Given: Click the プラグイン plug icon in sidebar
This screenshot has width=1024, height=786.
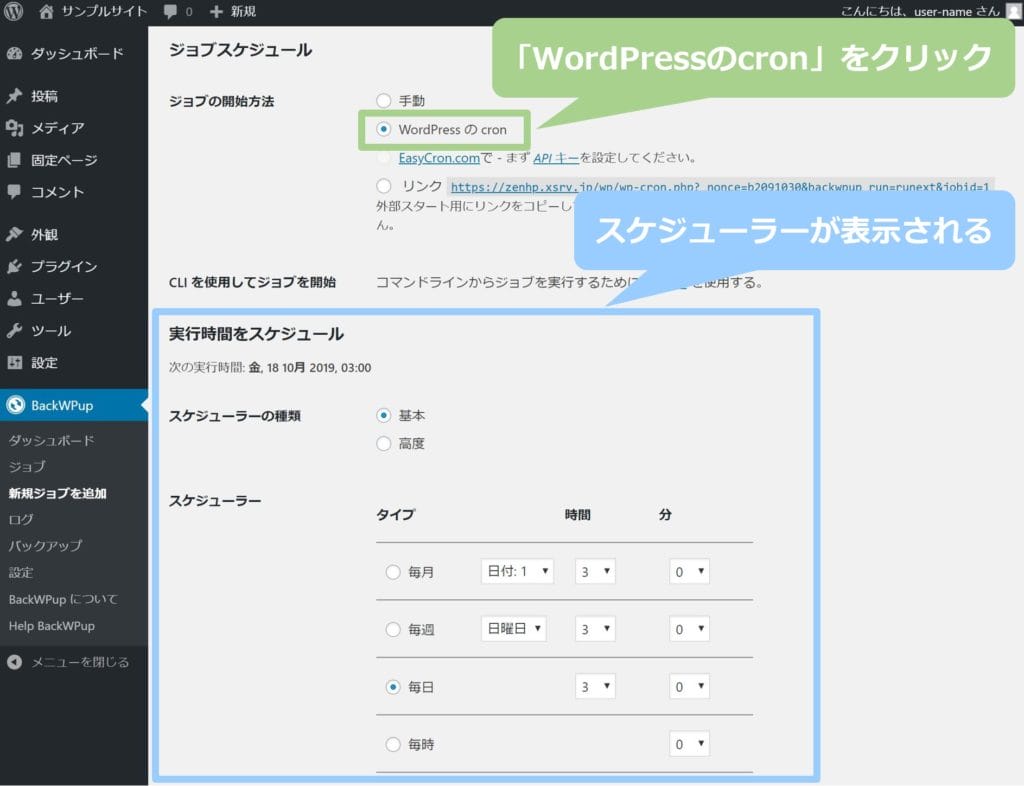Looking at the screenshot, I should (15, 267).
